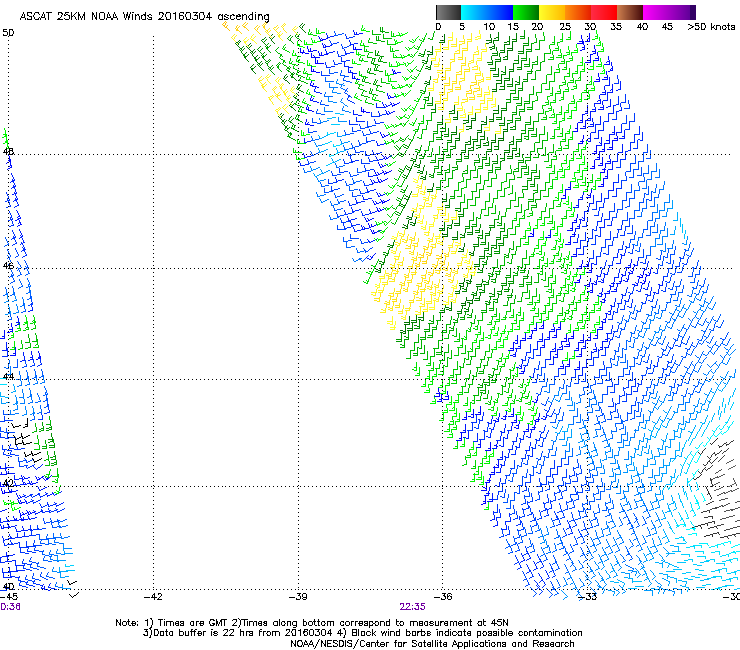Screen dimensions: 740x650
Task: Click the latitude axis label '48'
Action: pos(8,152)
